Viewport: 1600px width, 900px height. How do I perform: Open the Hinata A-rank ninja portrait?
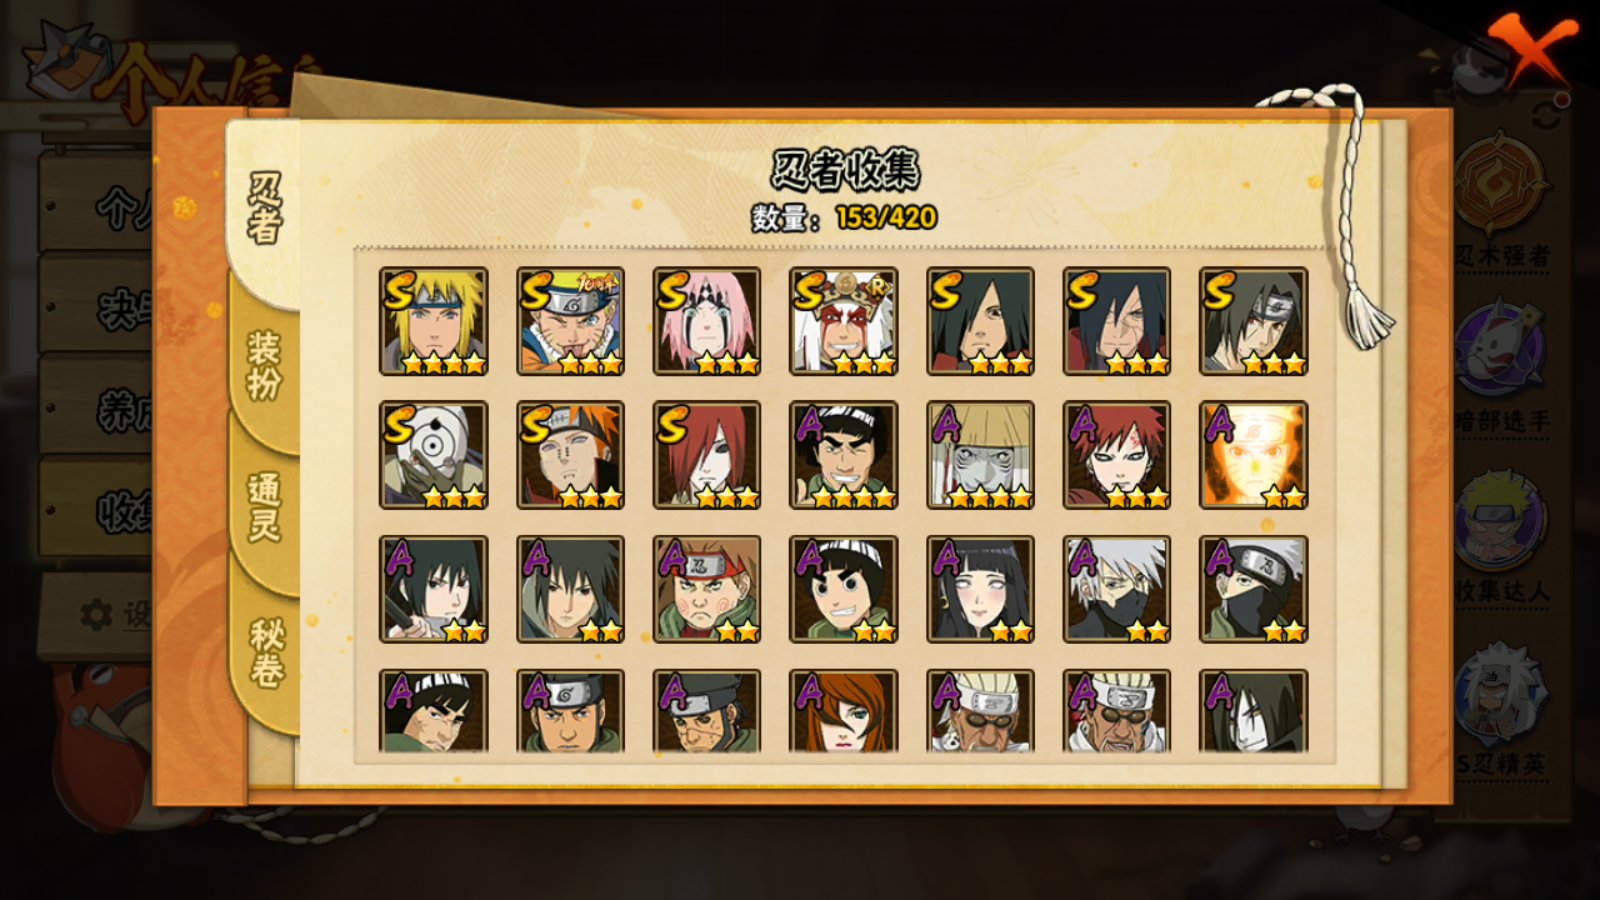[x=981, y=589]
